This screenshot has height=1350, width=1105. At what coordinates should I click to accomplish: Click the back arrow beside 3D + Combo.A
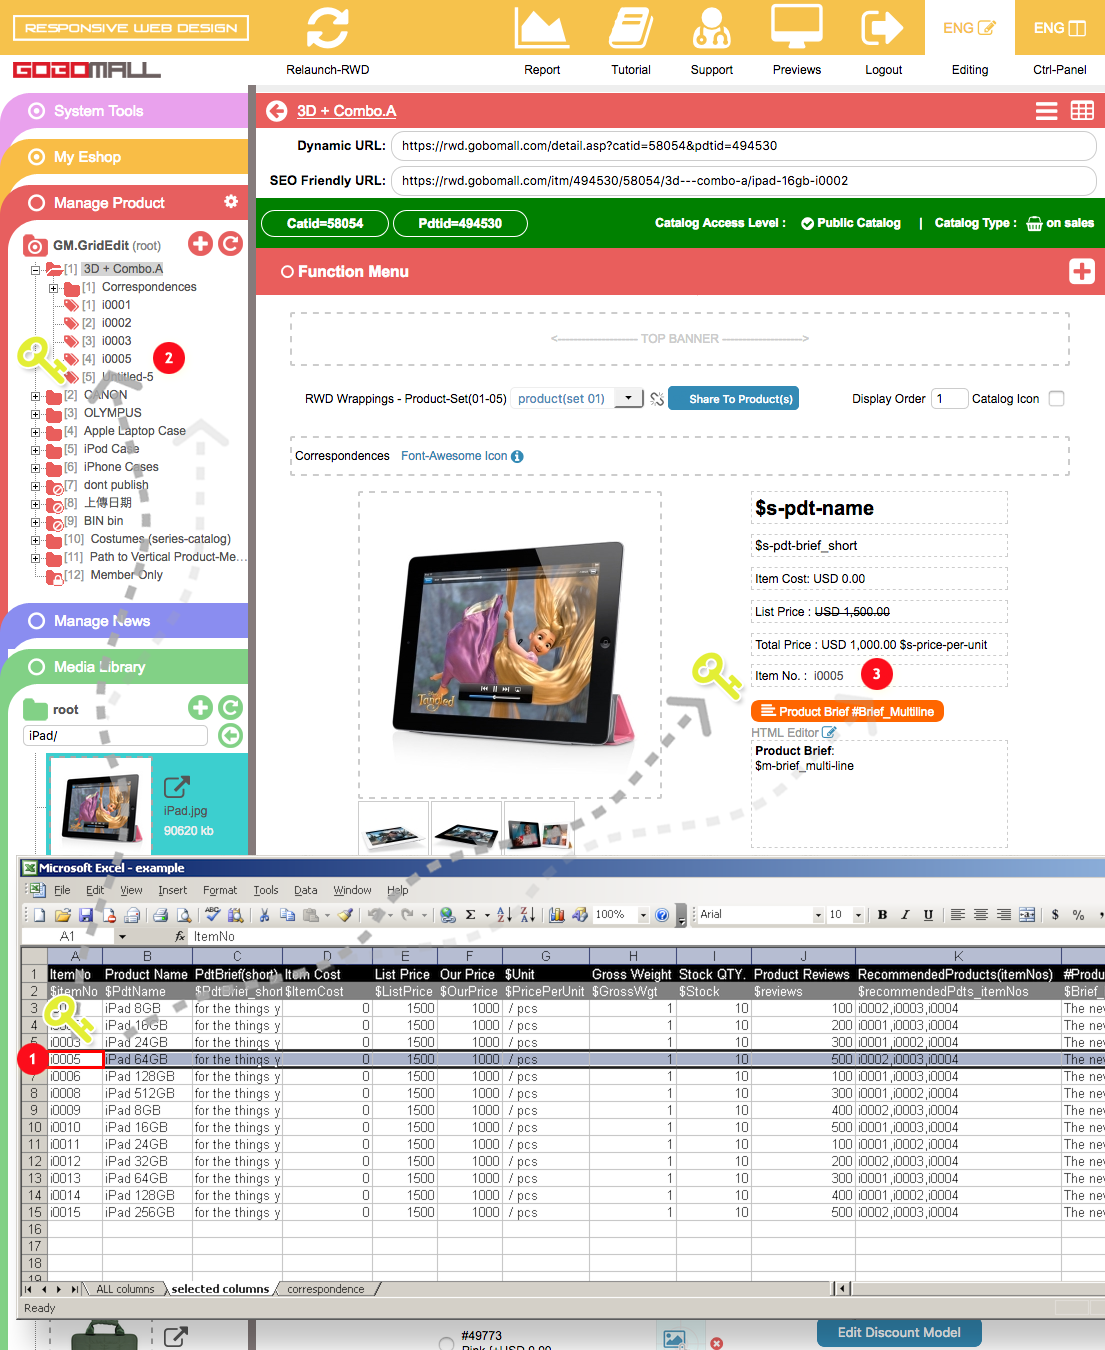pos(277,111)
